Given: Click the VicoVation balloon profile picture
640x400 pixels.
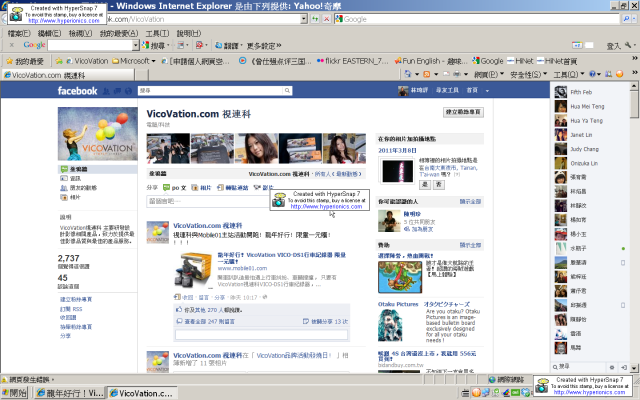Looking at the screenshot, I should point(98,134).
